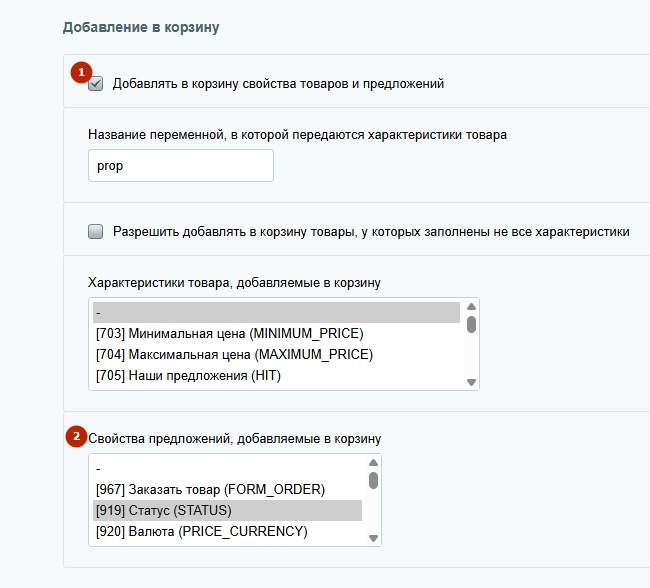This screenshot has height=588, width=650.
Task: Enable 'Разрешить добавлять в корзину товары' checkbox
Action: click(x=96, y=231)
